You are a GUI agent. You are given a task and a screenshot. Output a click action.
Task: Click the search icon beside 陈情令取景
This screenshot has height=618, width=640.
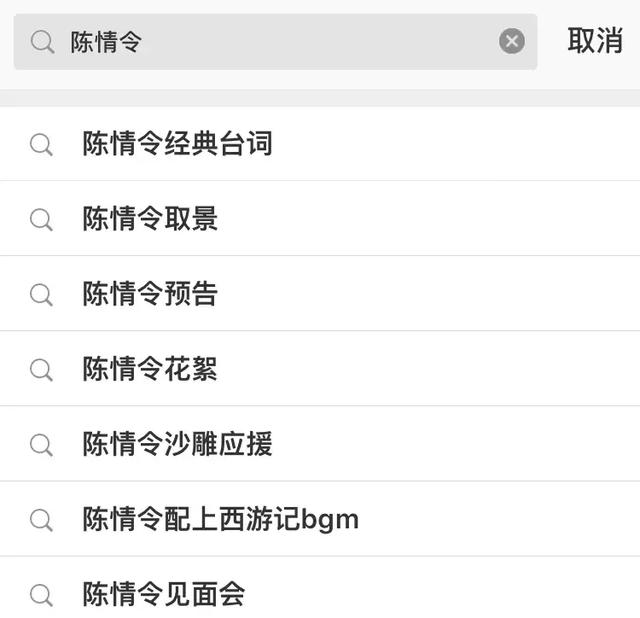click(x=41, y=220)
